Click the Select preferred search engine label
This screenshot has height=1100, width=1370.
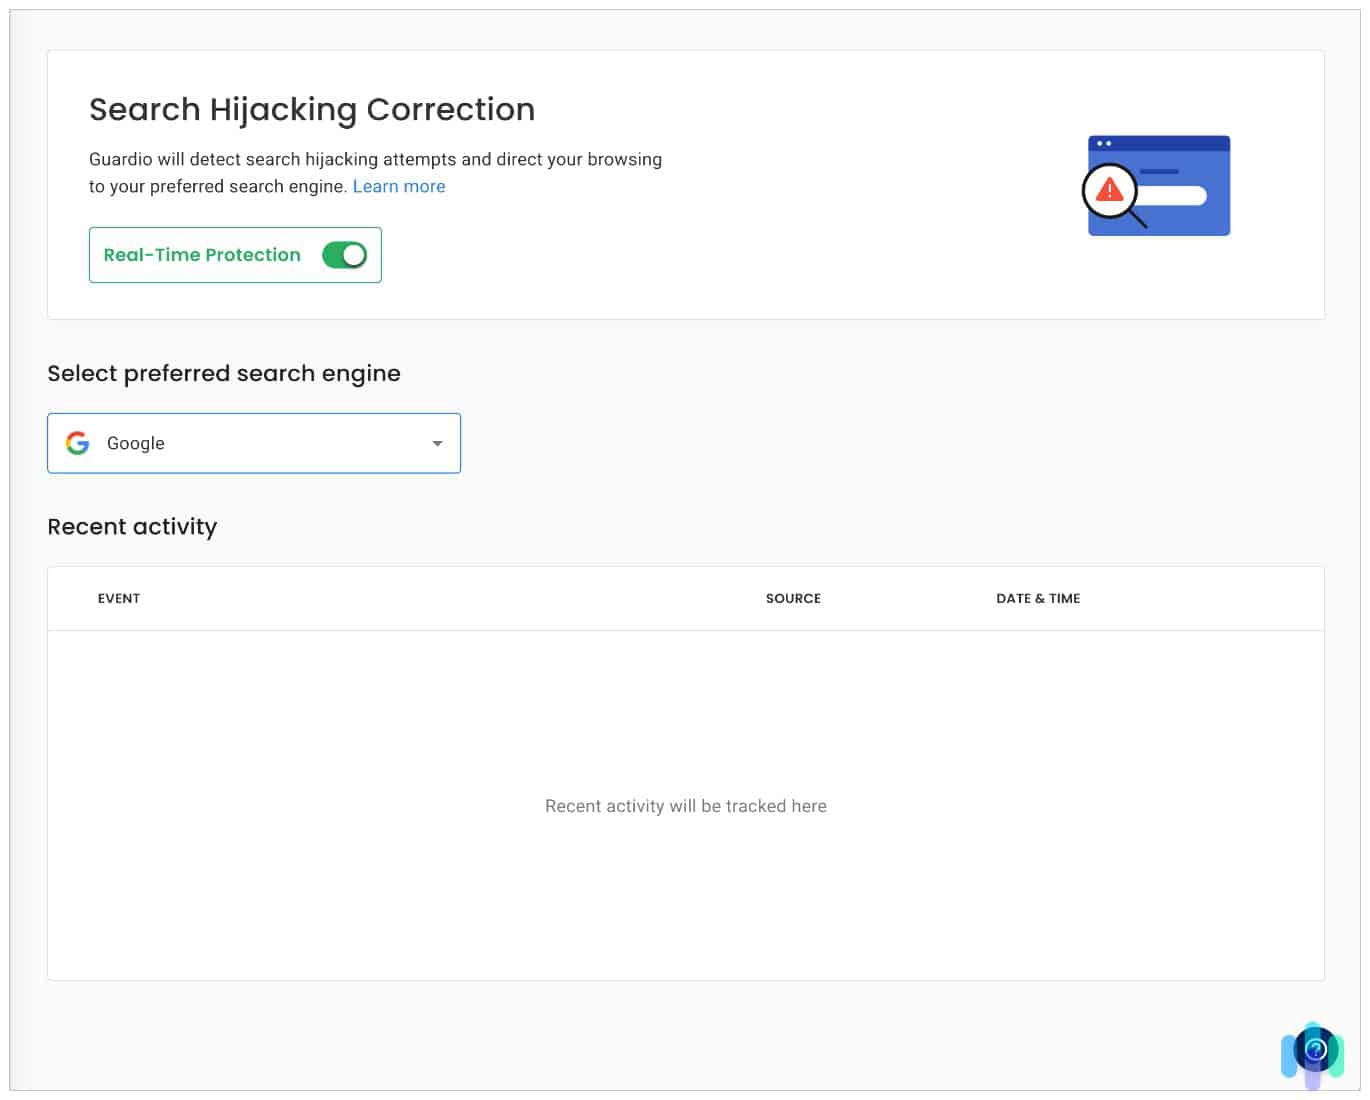tap(224, 374)
